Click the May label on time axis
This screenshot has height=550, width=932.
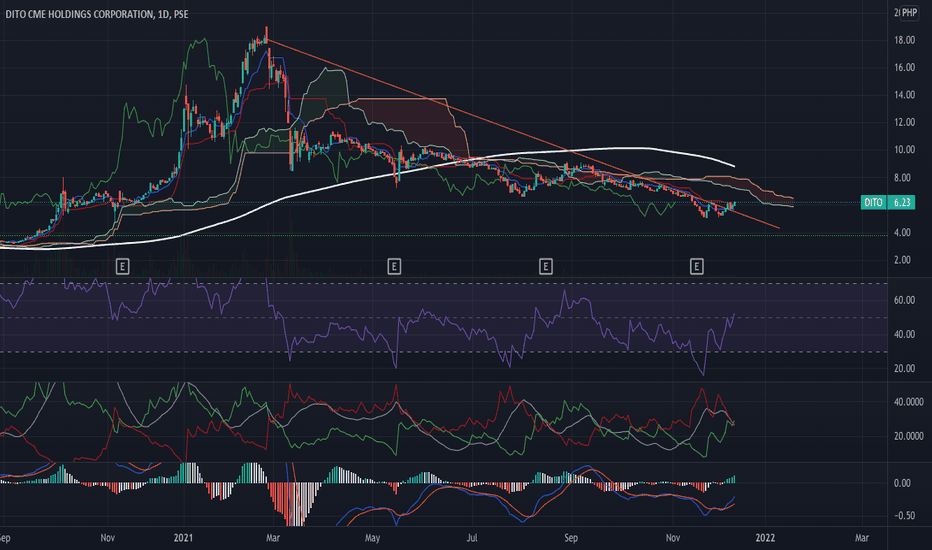(x=372, y=538)
